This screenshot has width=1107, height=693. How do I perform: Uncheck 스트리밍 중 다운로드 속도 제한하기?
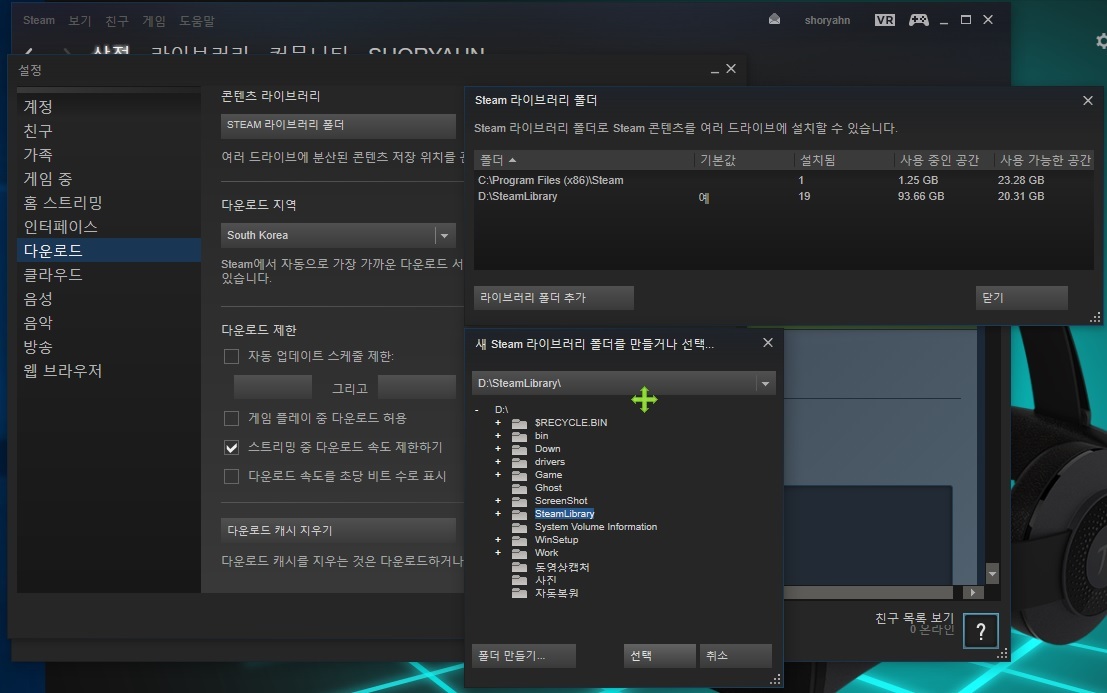point(231,447)
